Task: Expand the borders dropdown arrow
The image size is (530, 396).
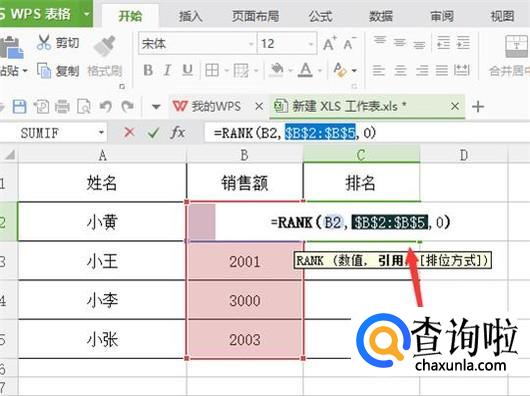Action: pos(226,71)
